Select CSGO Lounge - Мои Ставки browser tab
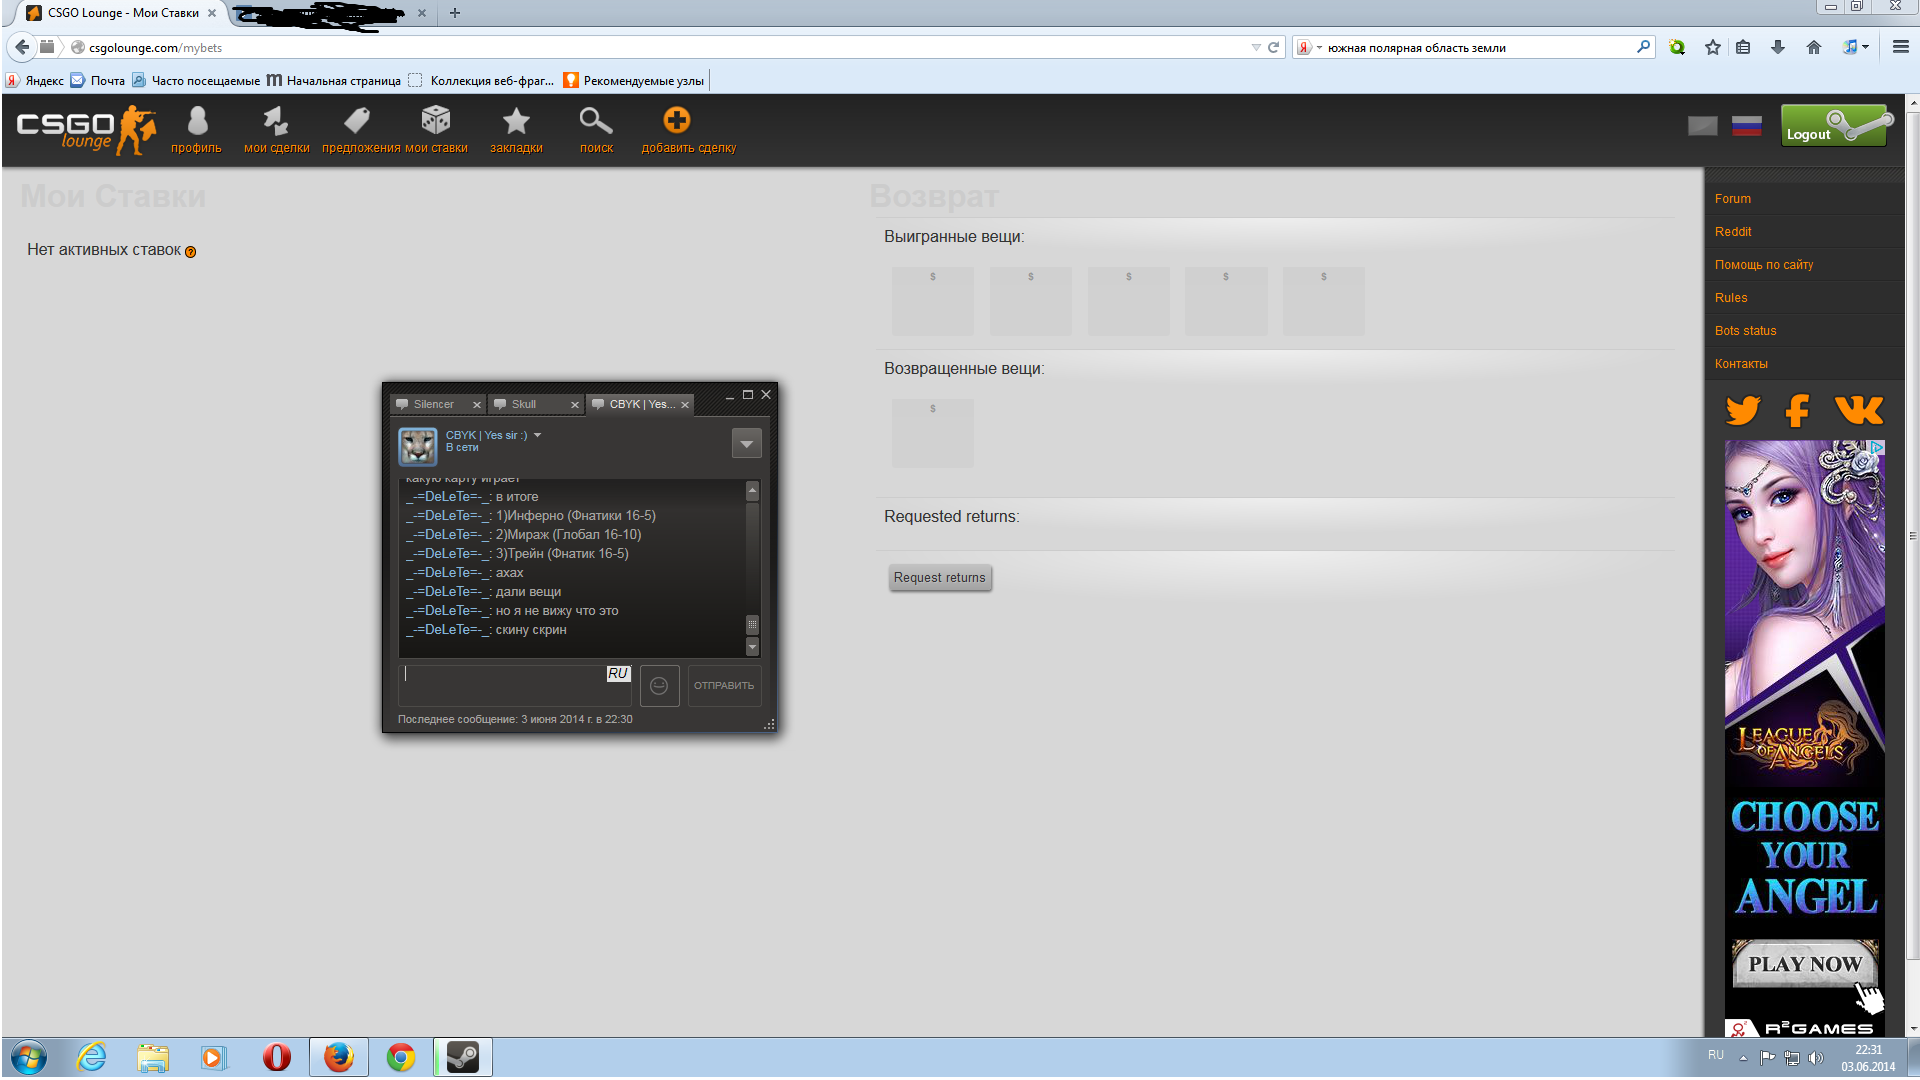Screen dimensions: 1920x1080 pos(123,13)
